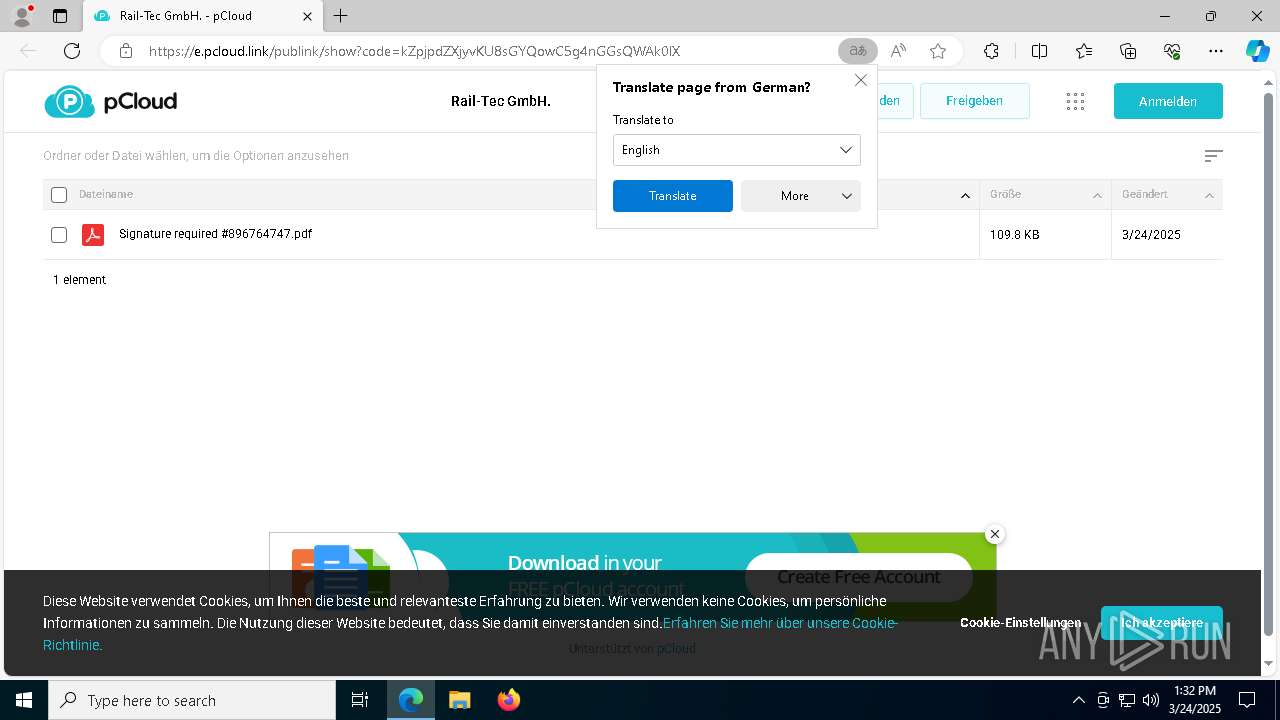Toggle the select-all checkbox in header
Screen dimensions: 1280x720
click(59, 195)
